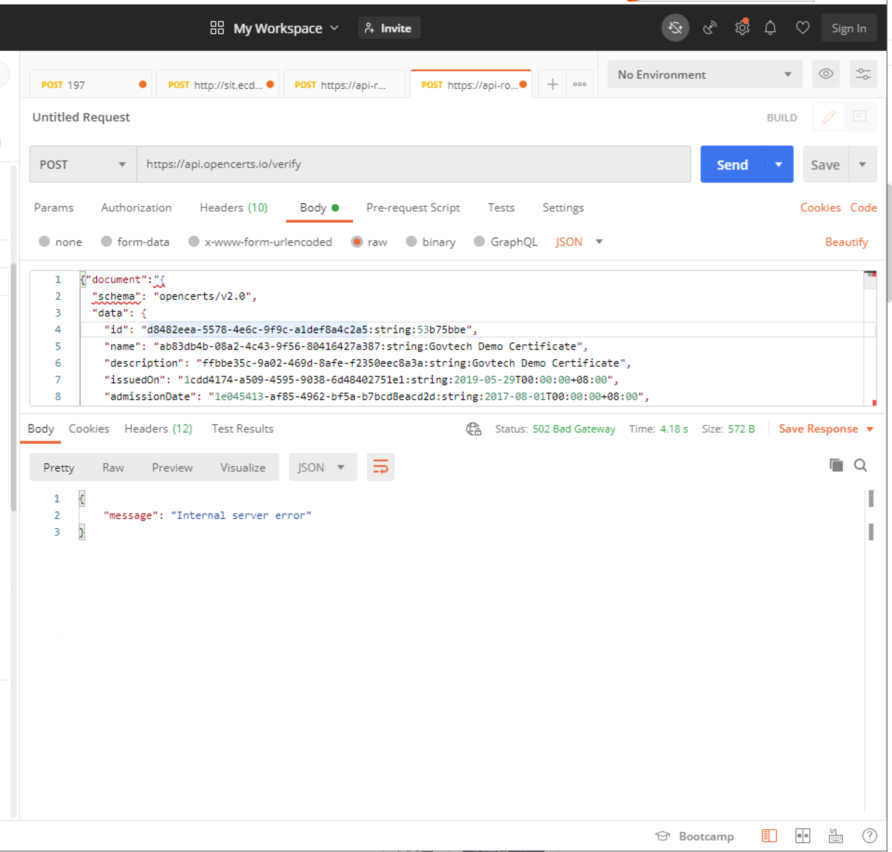Copy the response body using copy icon
Image resolution: width=892 pixels, height=852 pixels.
[x=837, y=465]
